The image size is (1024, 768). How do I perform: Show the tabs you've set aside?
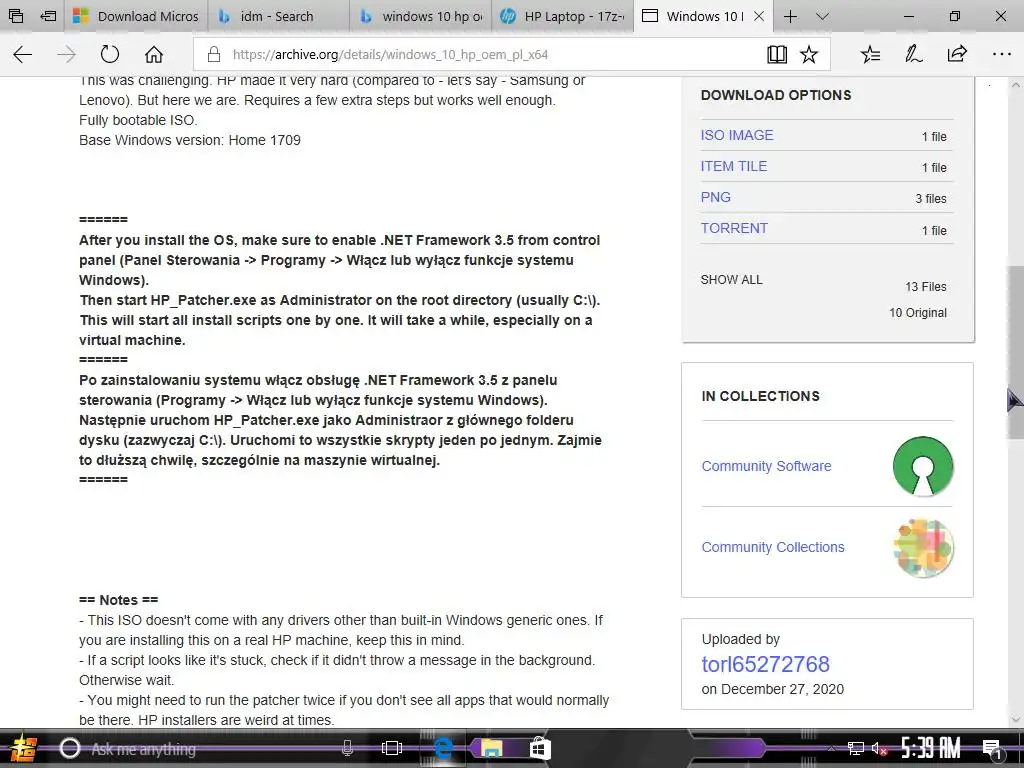click(x=16, y=16)
